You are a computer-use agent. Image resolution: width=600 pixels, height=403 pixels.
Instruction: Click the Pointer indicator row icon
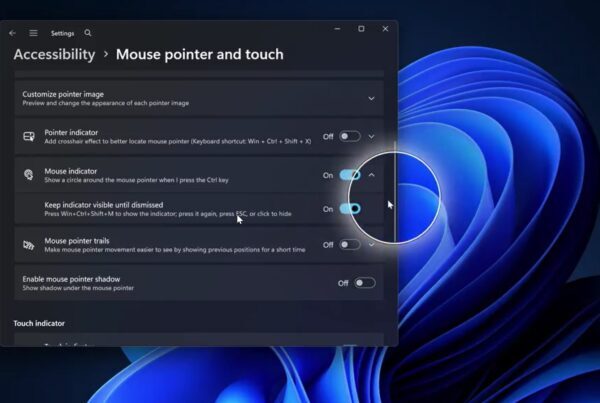coord(29,136)
